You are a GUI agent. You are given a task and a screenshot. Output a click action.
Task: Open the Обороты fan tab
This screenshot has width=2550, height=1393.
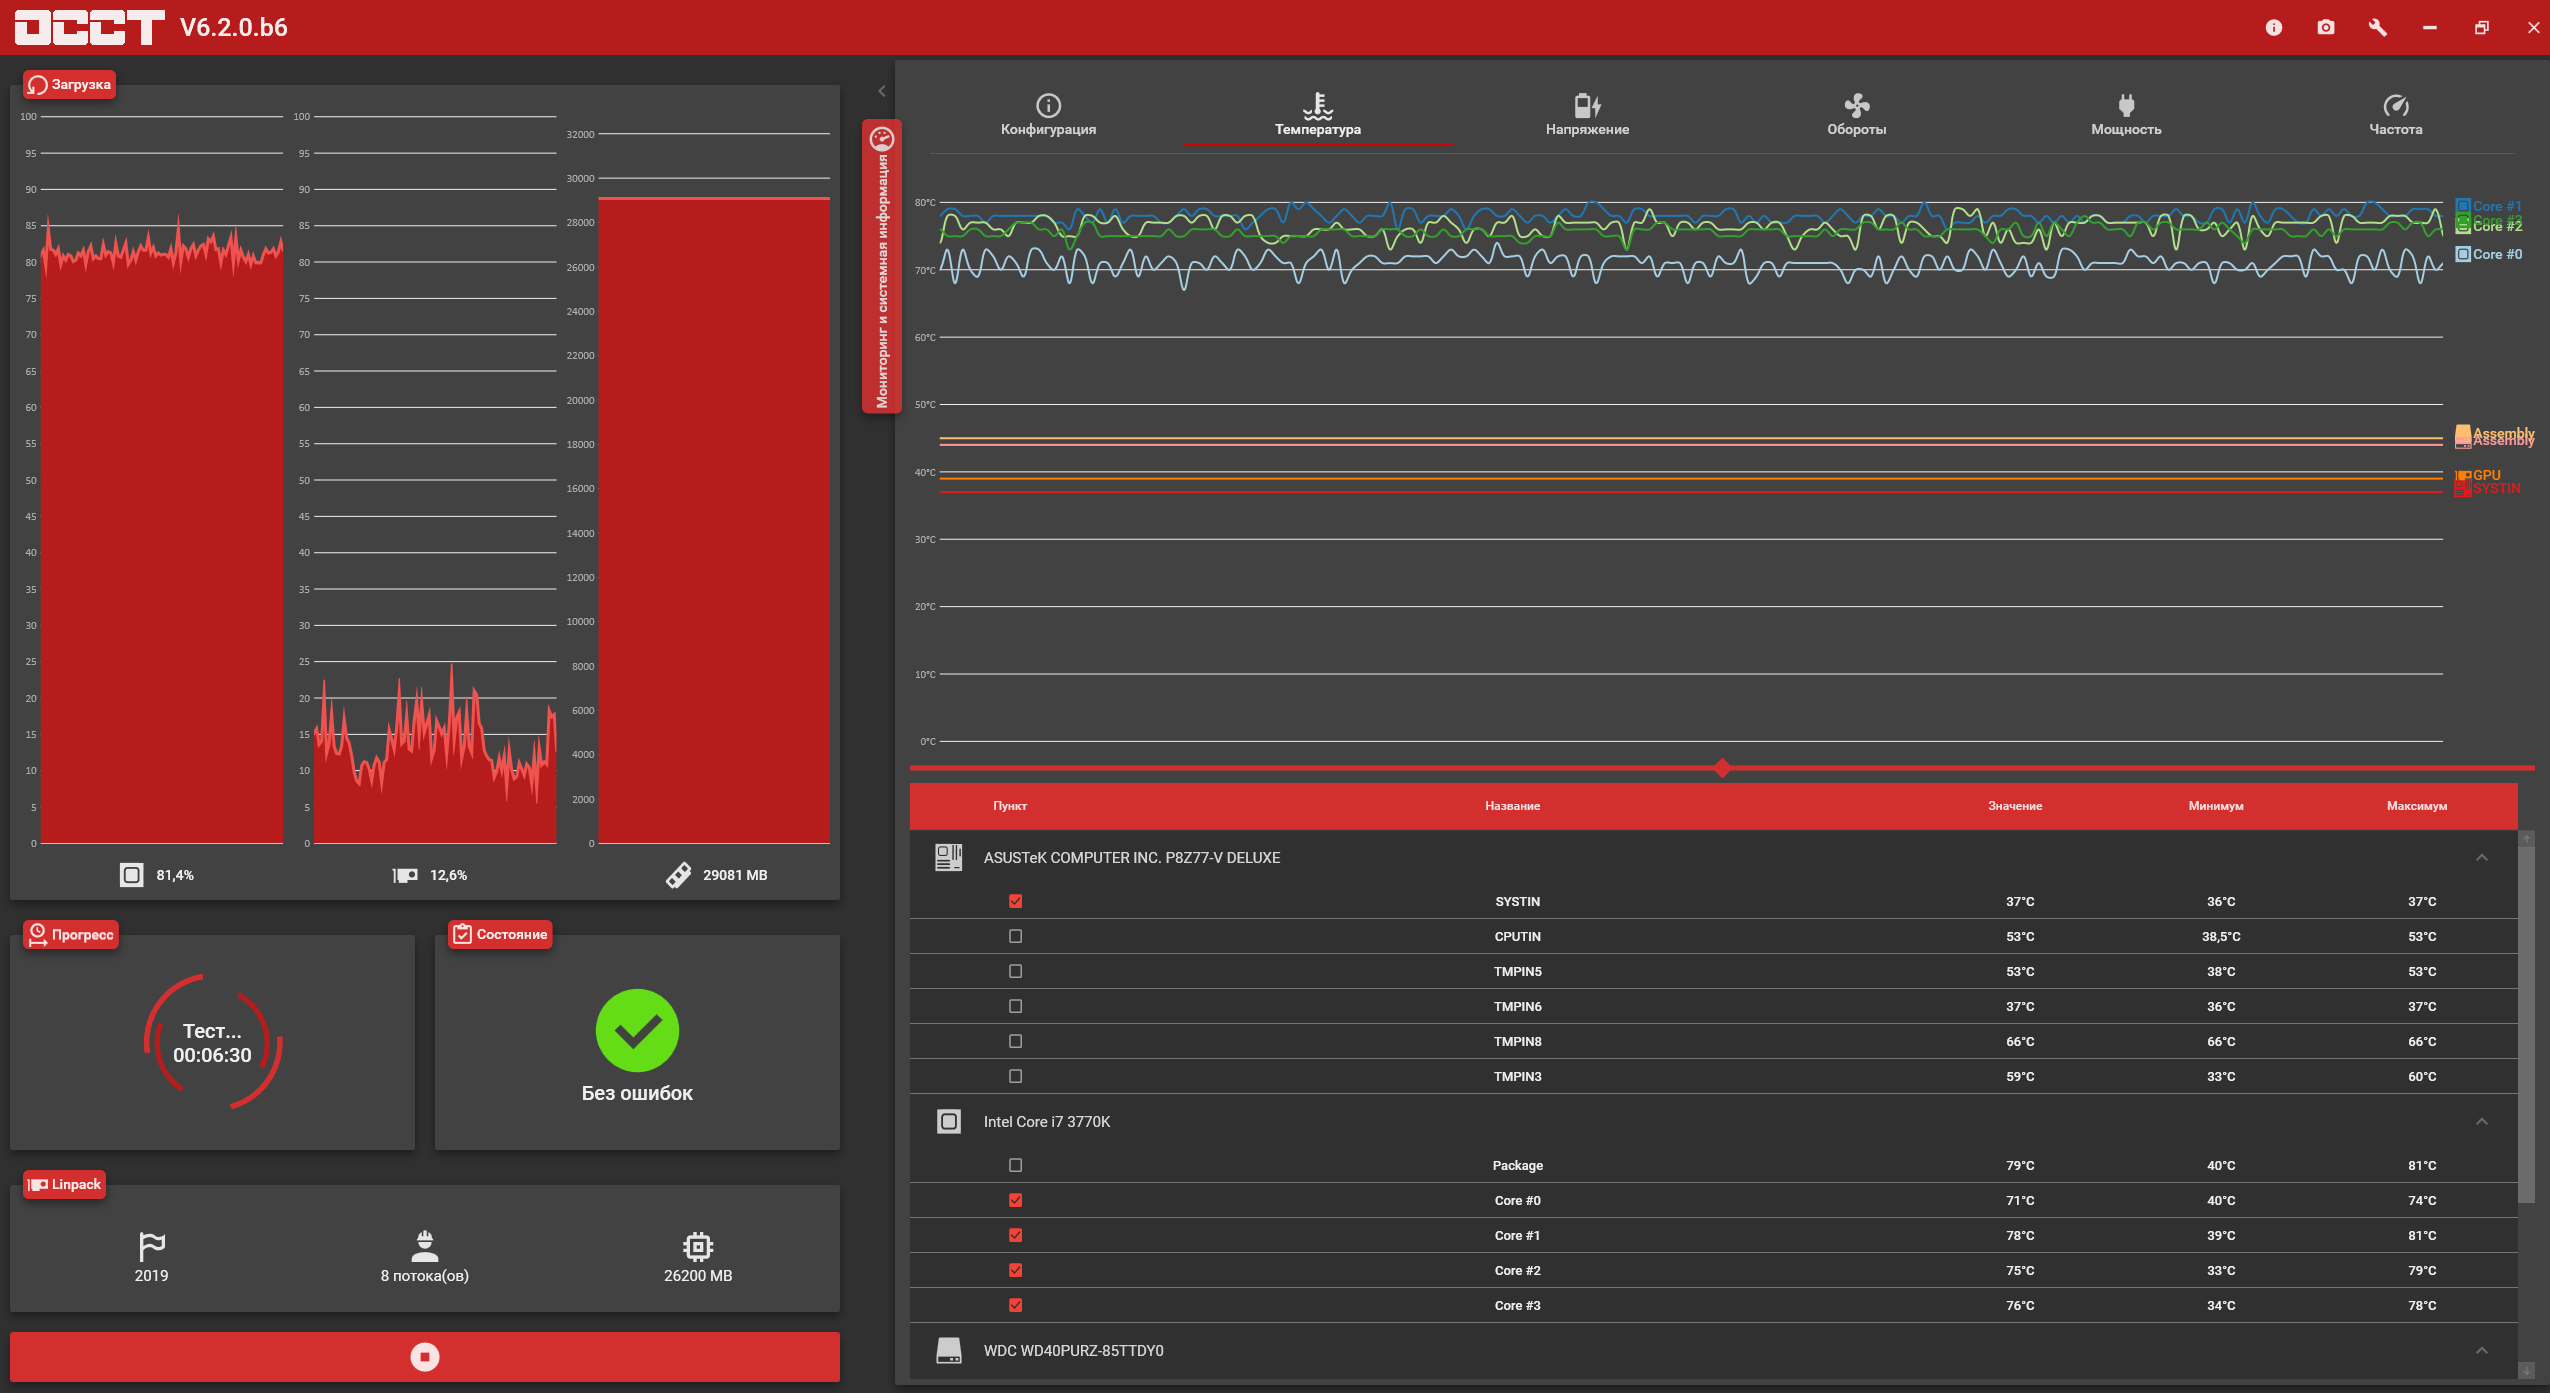coord(1856,115)
